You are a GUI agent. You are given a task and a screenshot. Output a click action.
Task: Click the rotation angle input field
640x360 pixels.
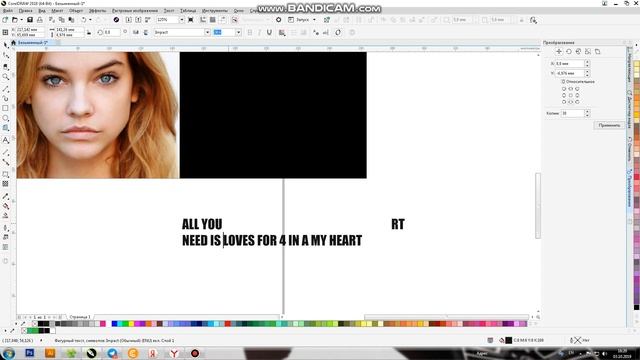[111, 32]
